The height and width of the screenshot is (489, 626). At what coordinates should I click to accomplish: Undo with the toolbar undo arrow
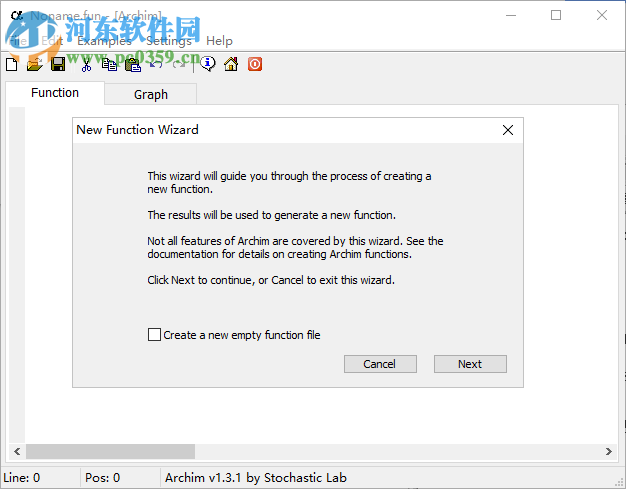tap(156, 64)
